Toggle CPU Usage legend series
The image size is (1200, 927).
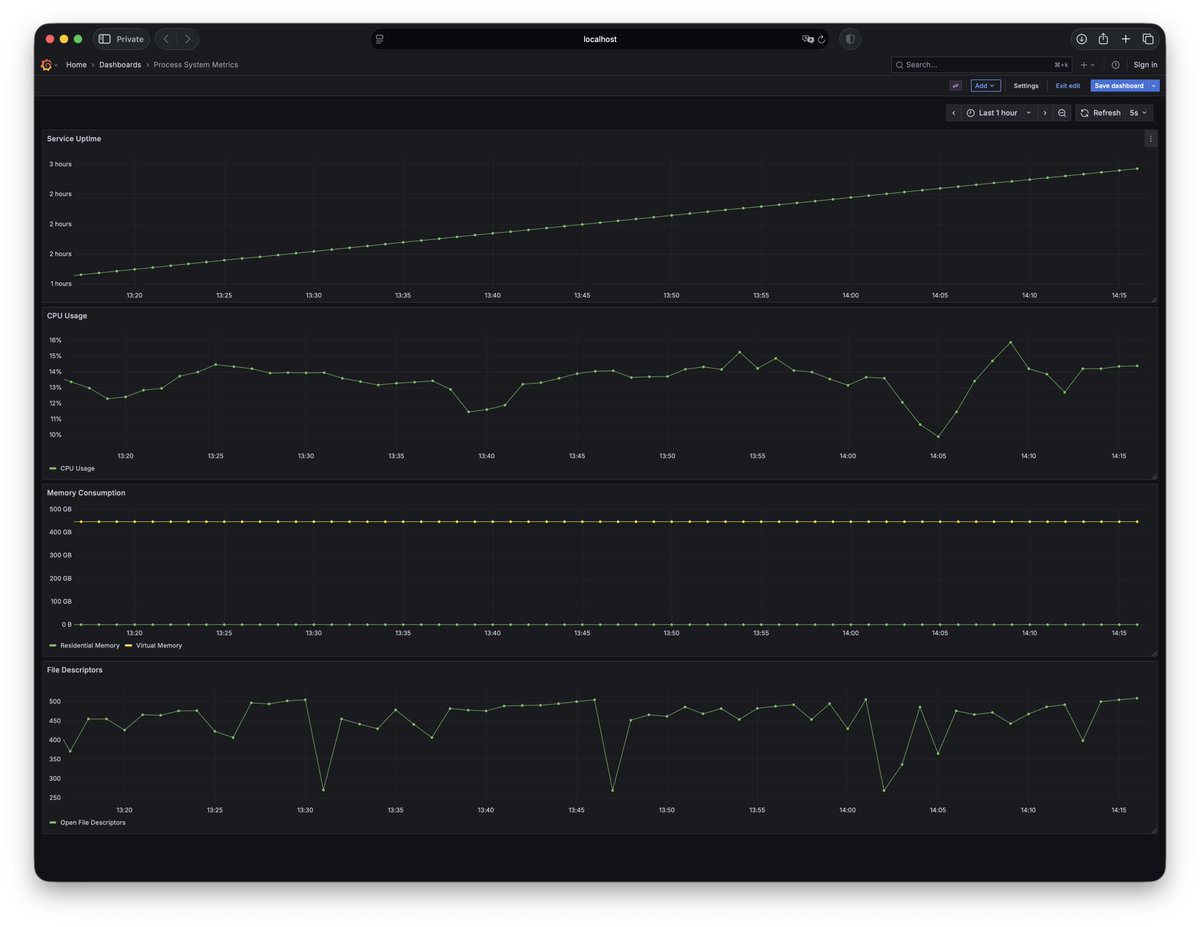[x=77, y=468]
